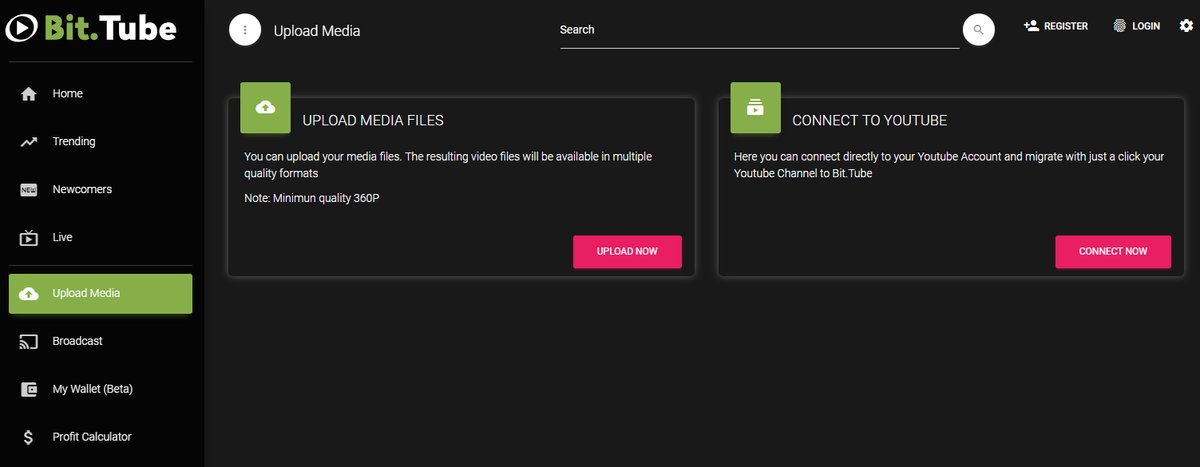Click the green cloud upload card icon
This screenshot has height=467, width=1200.
(x=265, y=108)
